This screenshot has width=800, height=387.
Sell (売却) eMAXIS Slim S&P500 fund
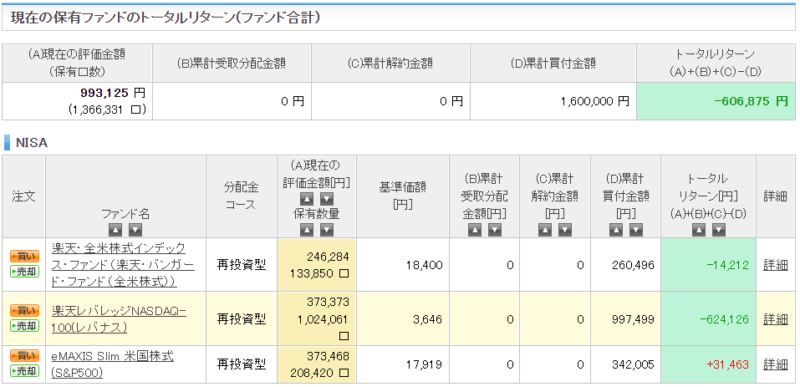[x=24, y=371]
